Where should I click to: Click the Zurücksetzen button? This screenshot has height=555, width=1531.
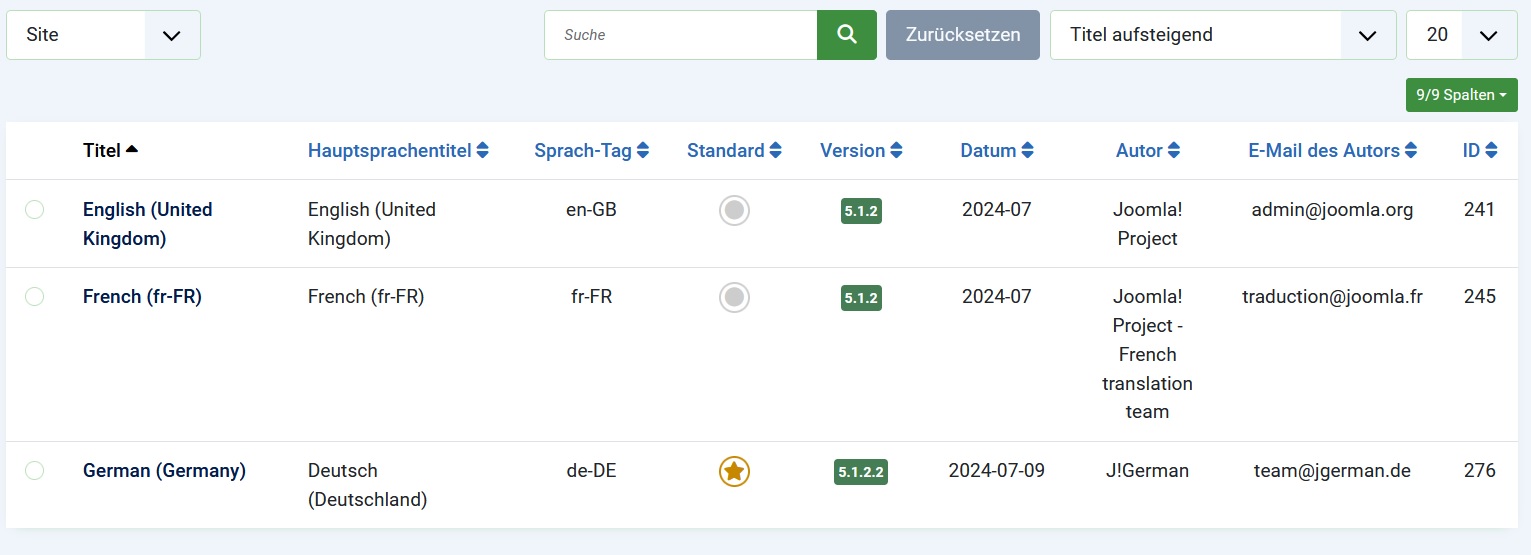click(x=963, y=35)
